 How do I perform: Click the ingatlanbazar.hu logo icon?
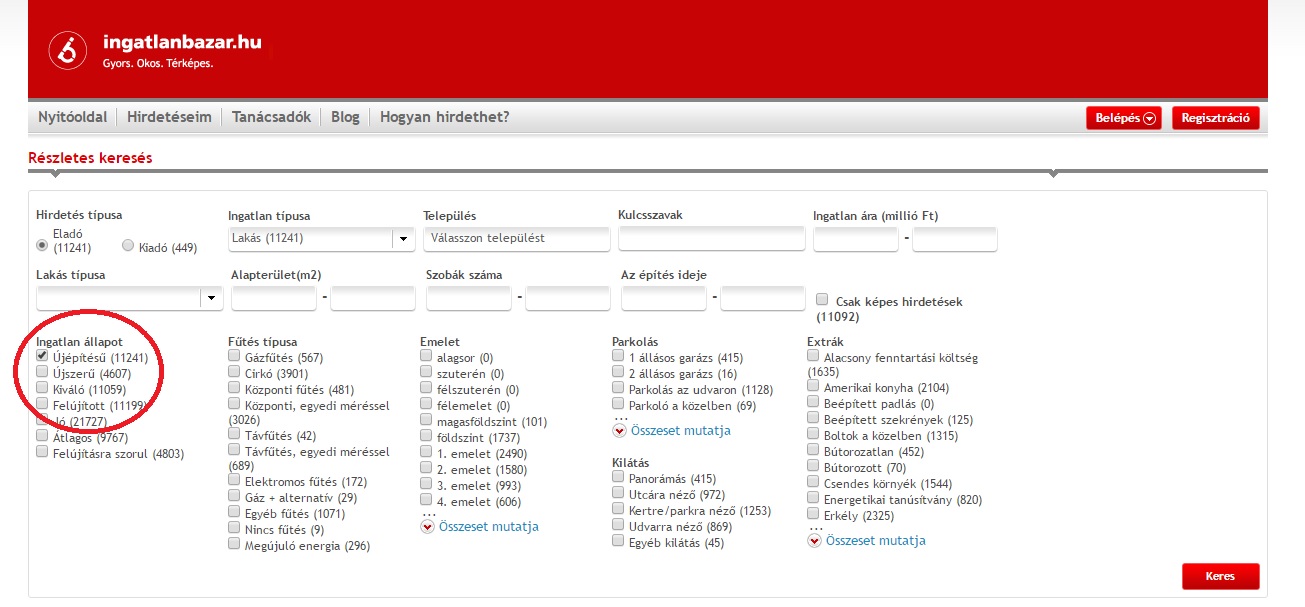pyautogui.click(x=69, y=51)
